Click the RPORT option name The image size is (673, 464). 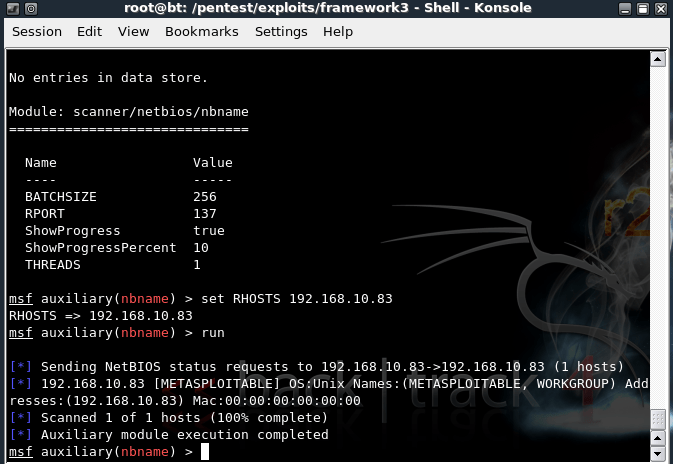(45, 214)
